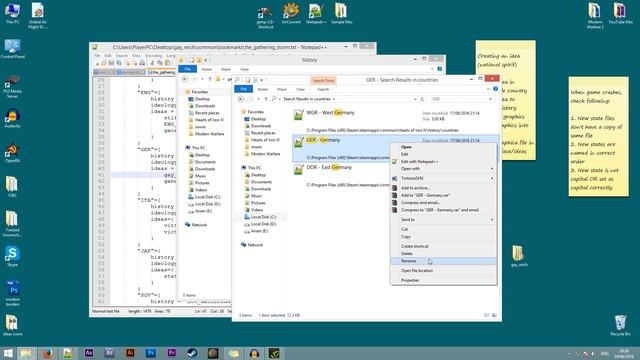Go up one folder in search results window
This screenshot has height=360, width=640.
click(x=266, y=99)
